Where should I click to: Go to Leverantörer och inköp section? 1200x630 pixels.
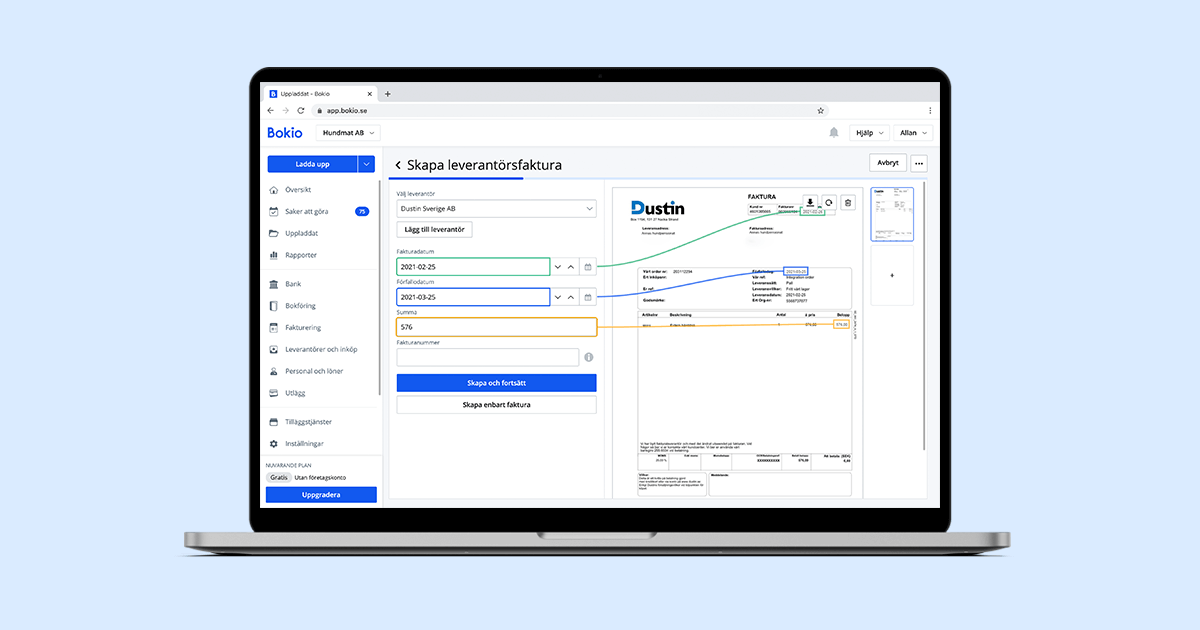pyautogui.click(x=320, y=349)
